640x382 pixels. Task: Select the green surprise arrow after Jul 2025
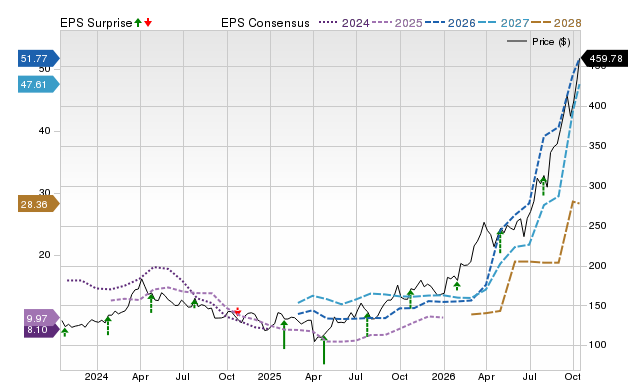(367, 325)
